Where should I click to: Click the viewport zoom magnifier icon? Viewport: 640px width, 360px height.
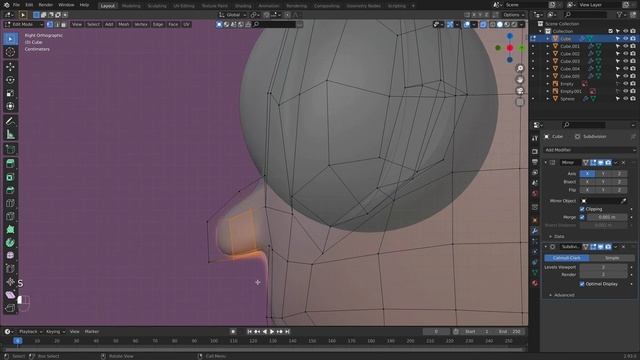click(520, 69)
